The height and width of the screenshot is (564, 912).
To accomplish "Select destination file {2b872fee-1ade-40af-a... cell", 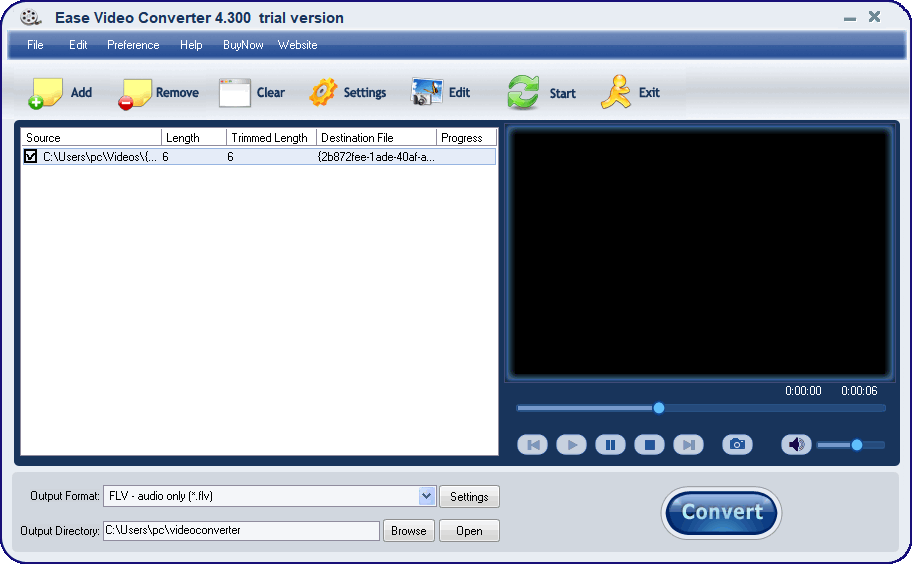I will tap(376, 156).
